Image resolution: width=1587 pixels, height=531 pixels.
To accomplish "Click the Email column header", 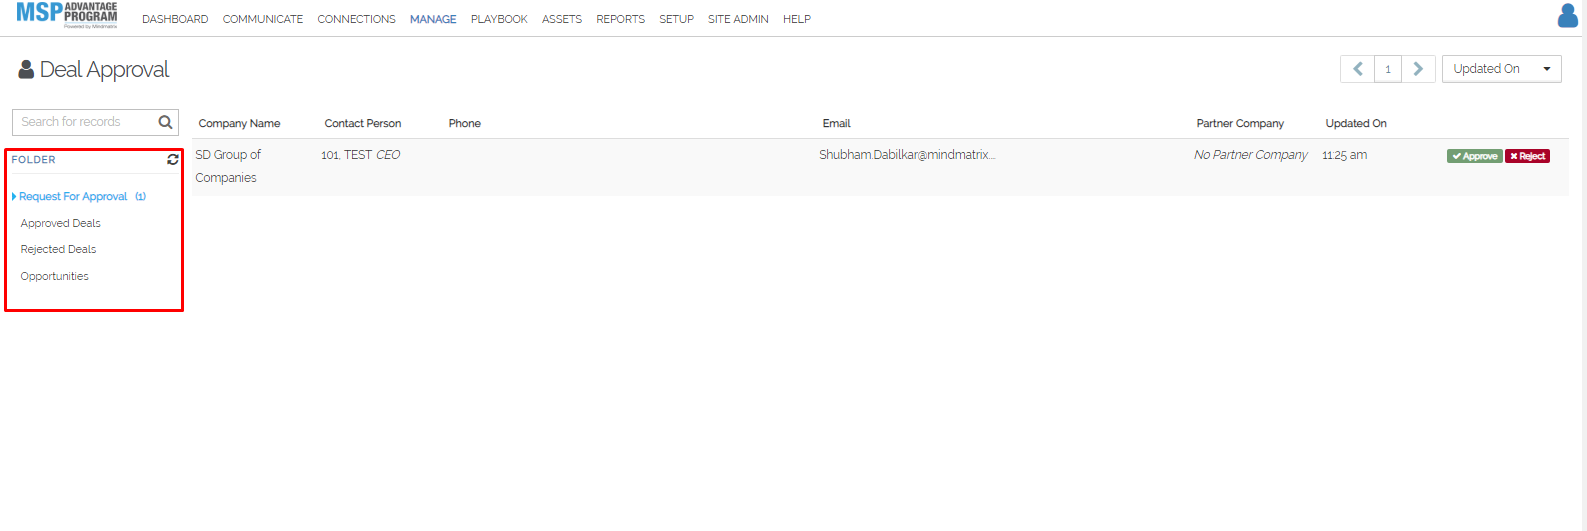I will click(x=836, y=124).
